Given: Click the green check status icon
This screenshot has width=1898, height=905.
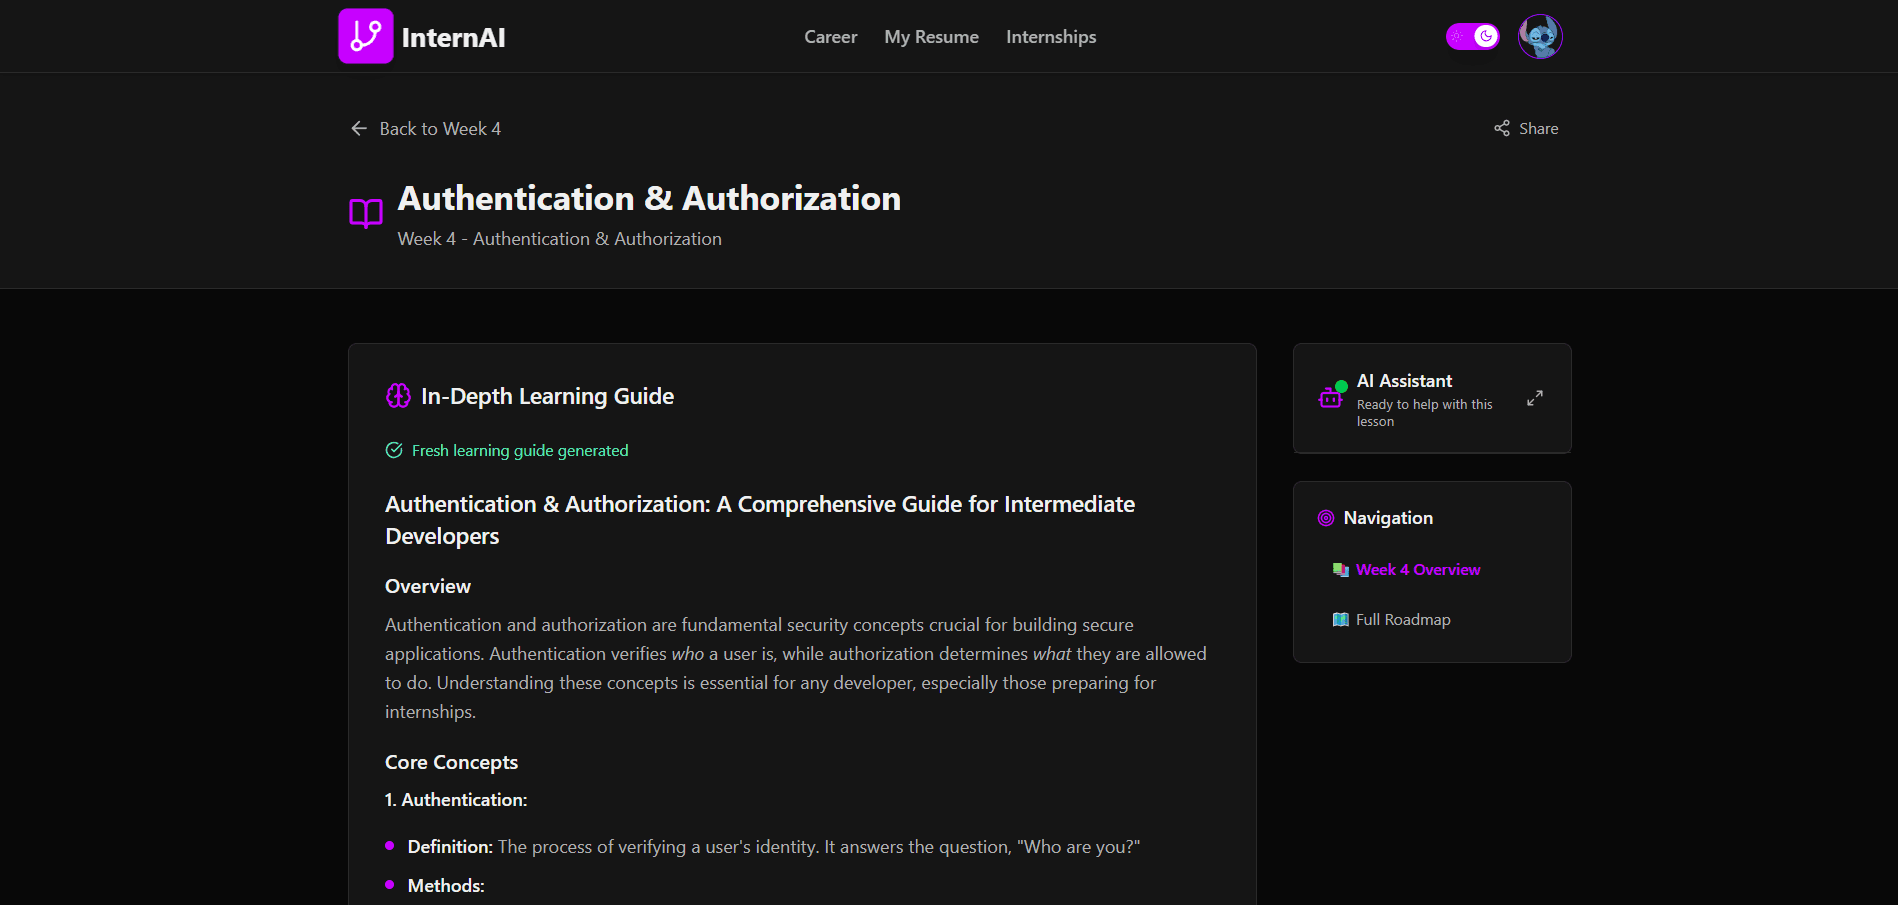Looking at the screenshot, I should click(394, 451).
